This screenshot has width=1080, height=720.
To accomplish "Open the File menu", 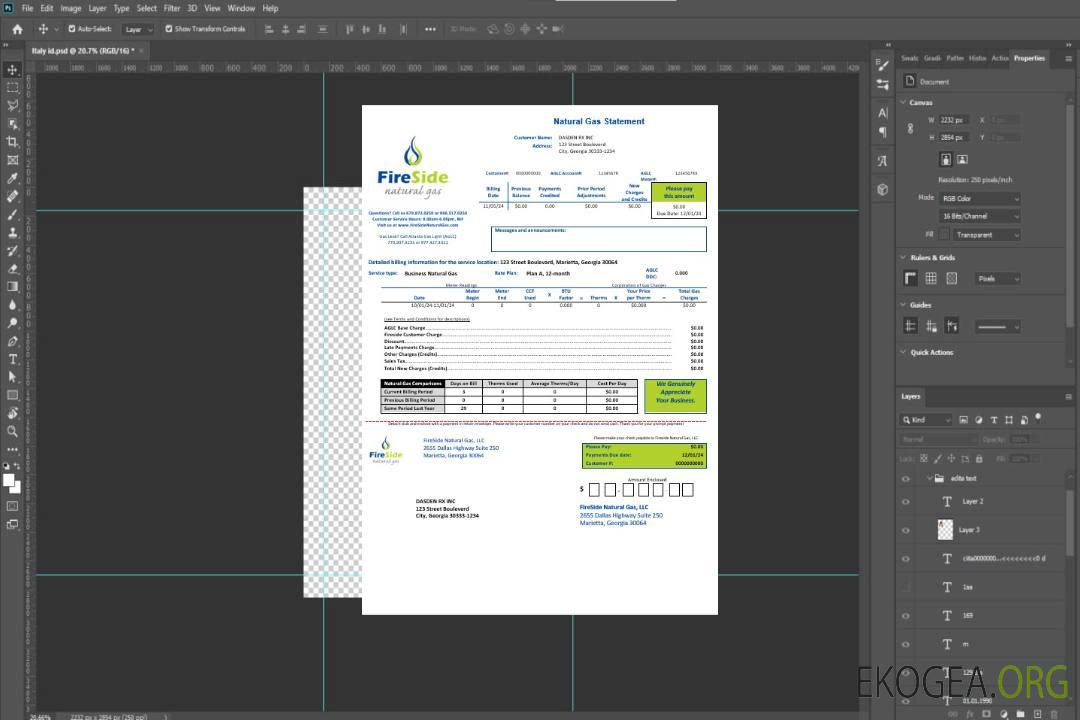I will (28, 8).
